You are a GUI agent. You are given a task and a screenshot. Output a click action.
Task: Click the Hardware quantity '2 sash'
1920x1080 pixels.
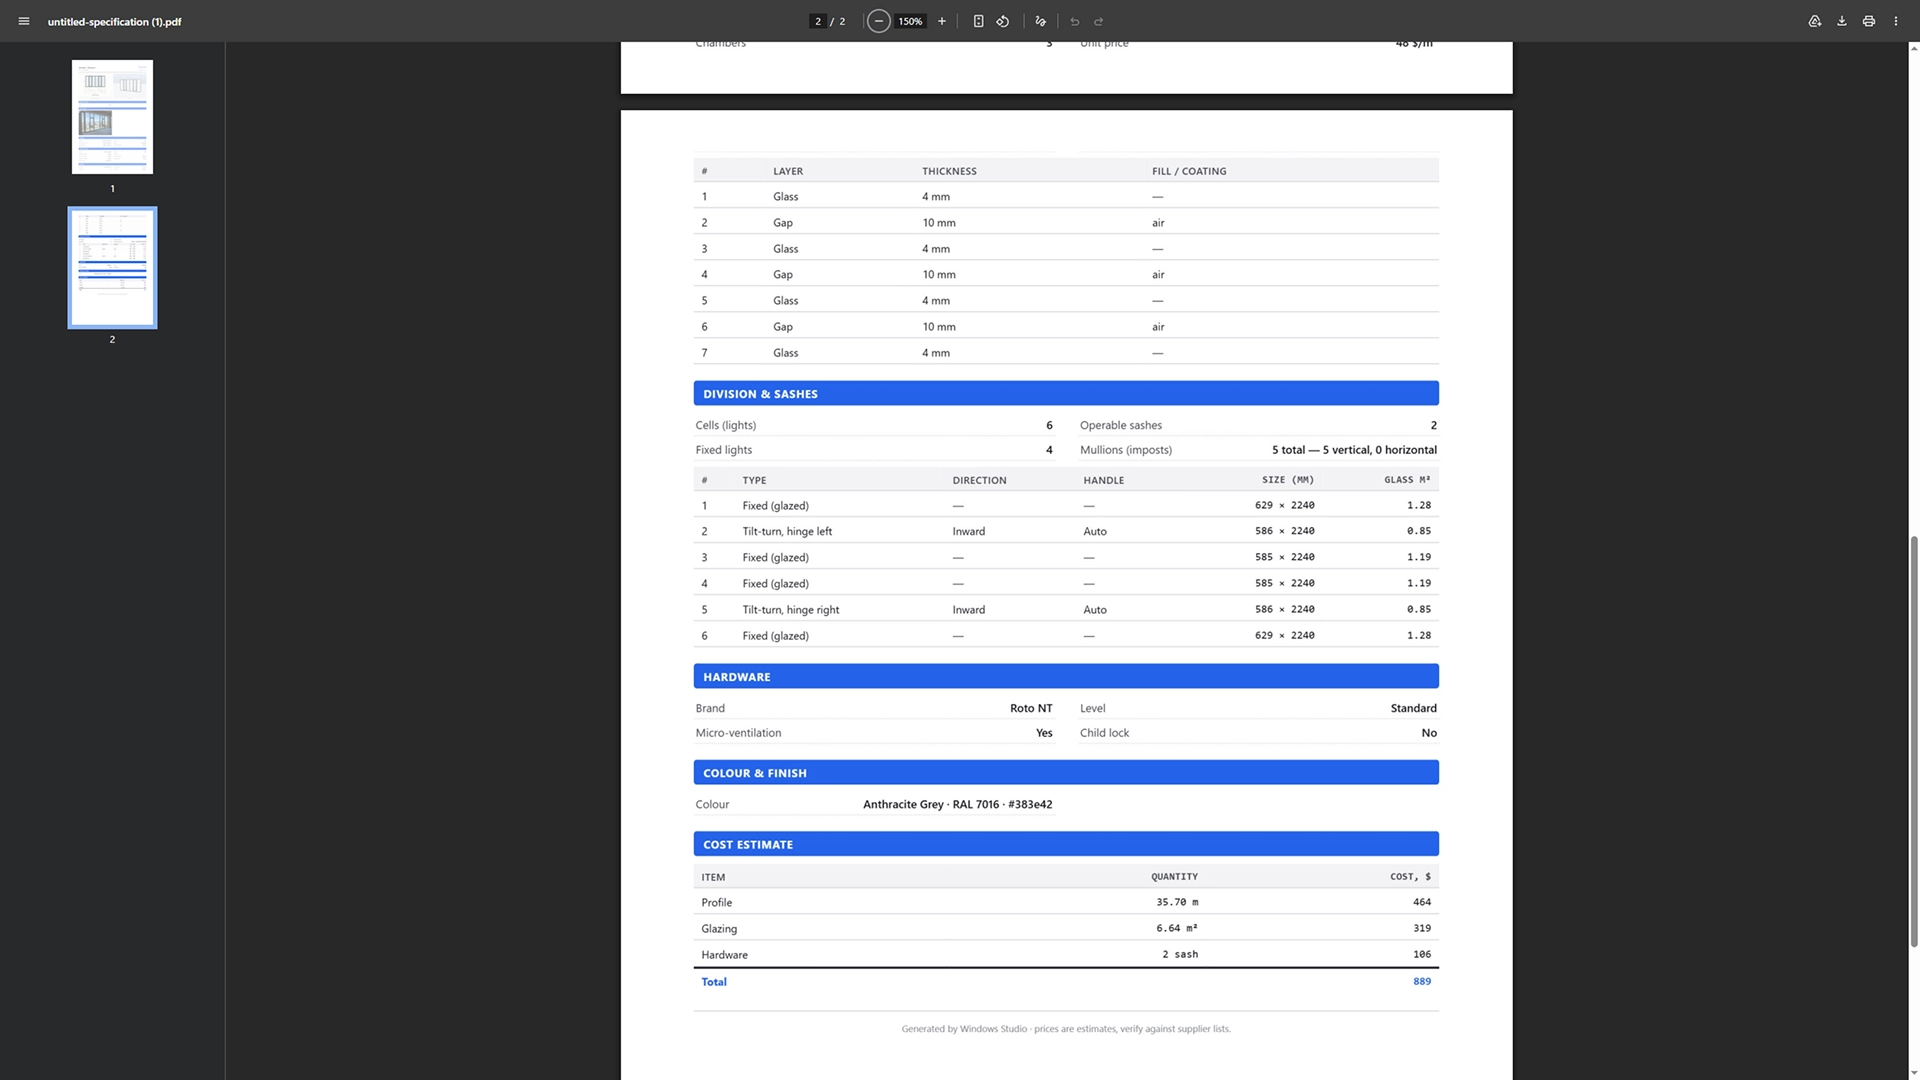coord(1180,954)
